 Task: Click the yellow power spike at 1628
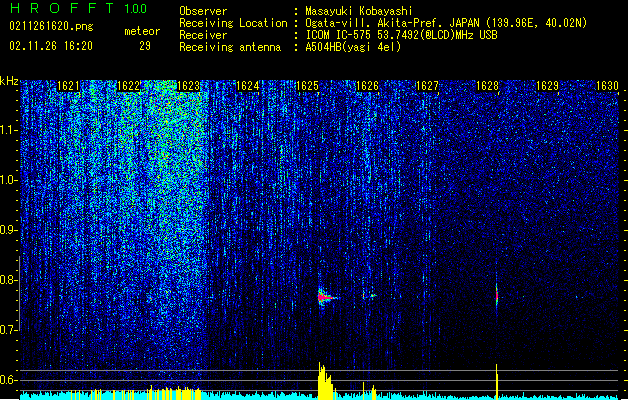(497, 382)
